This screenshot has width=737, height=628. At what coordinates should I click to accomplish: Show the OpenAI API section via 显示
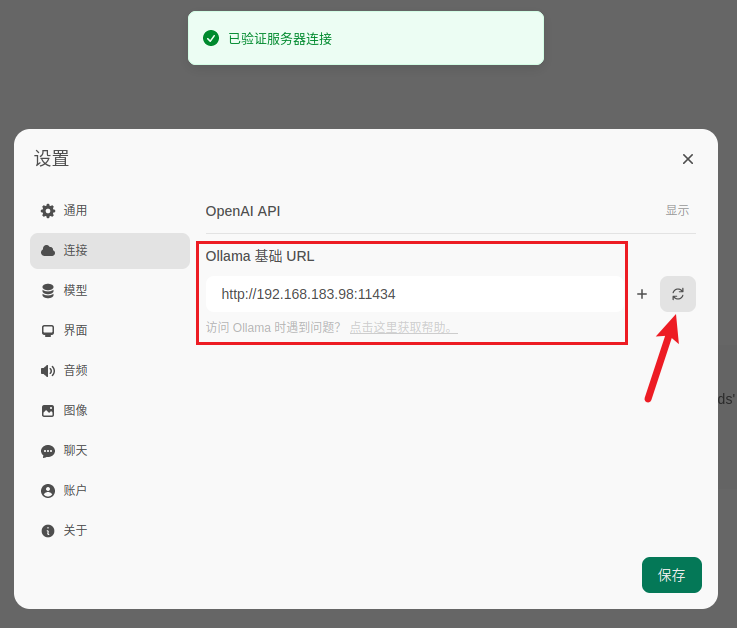coord(677,210)
